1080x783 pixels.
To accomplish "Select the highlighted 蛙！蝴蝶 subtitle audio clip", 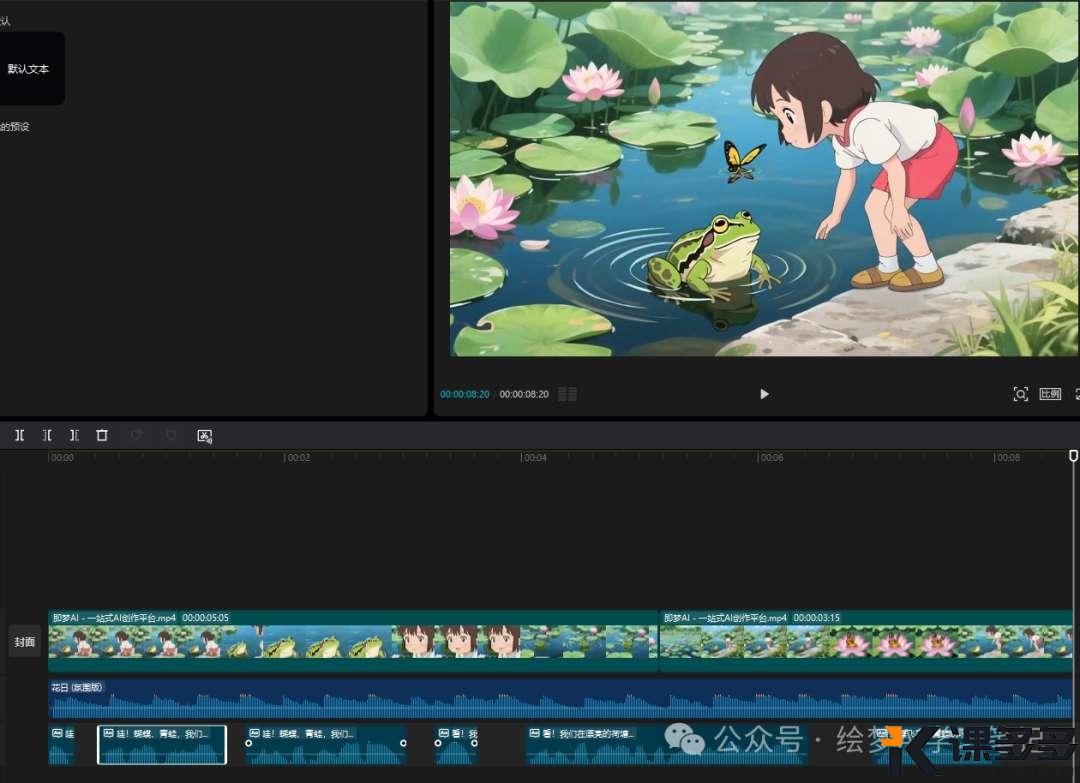I will click(x=162, y=745).
